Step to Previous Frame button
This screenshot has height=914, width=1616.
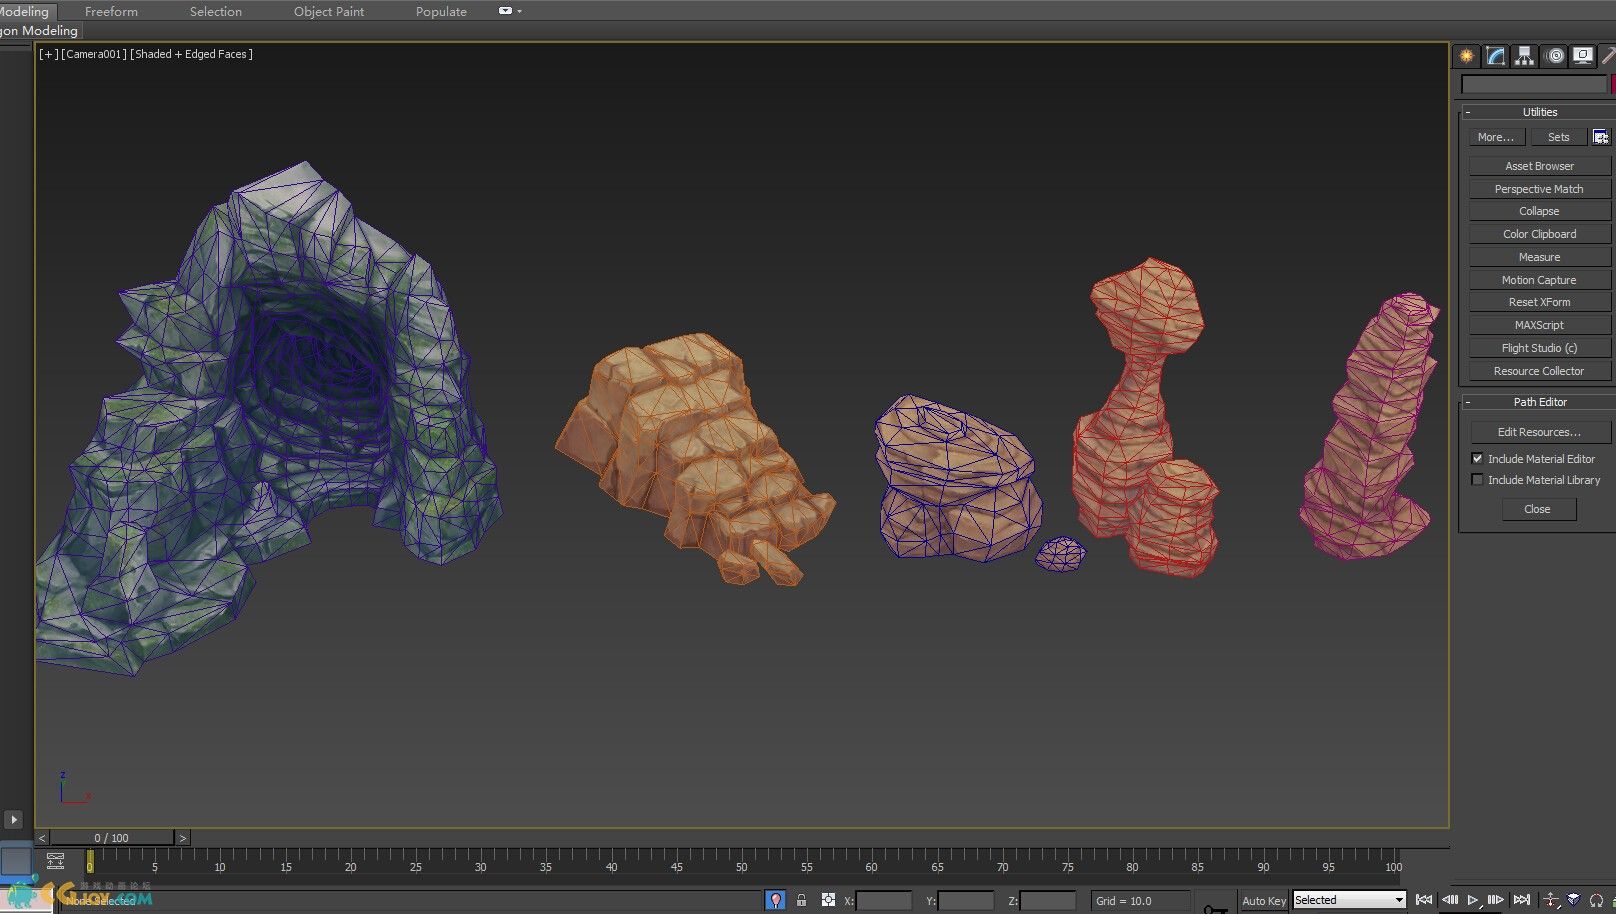[1449, 900]
